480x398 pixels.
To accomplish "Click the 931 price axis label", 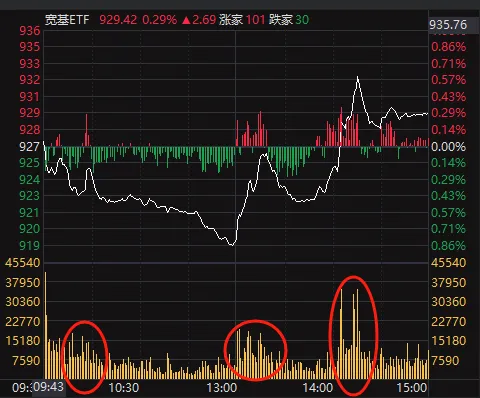I will click(30, 97).
